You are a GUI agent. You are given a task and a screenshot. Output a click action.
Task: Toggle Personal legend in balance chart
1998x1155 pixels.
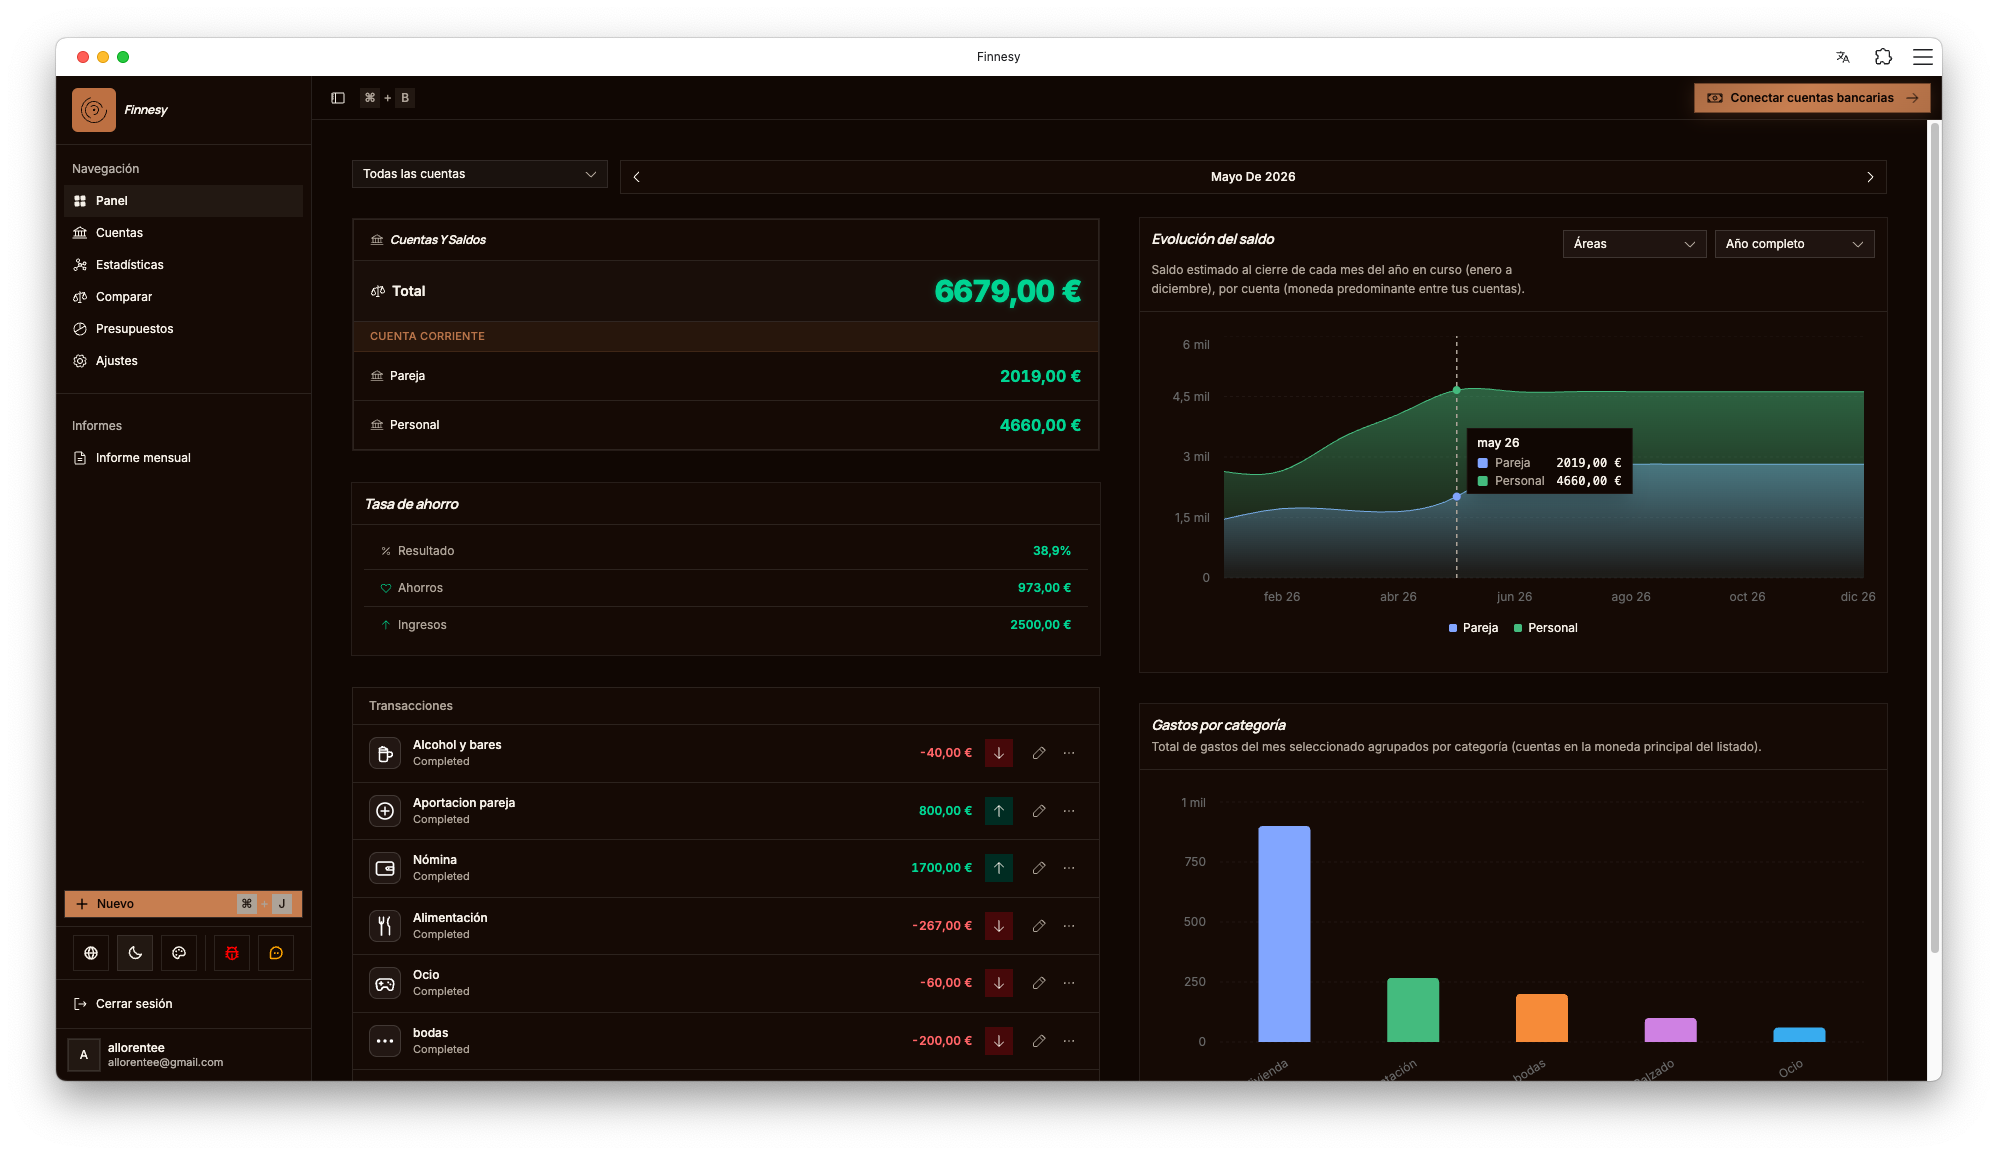tap(1545, 628)
